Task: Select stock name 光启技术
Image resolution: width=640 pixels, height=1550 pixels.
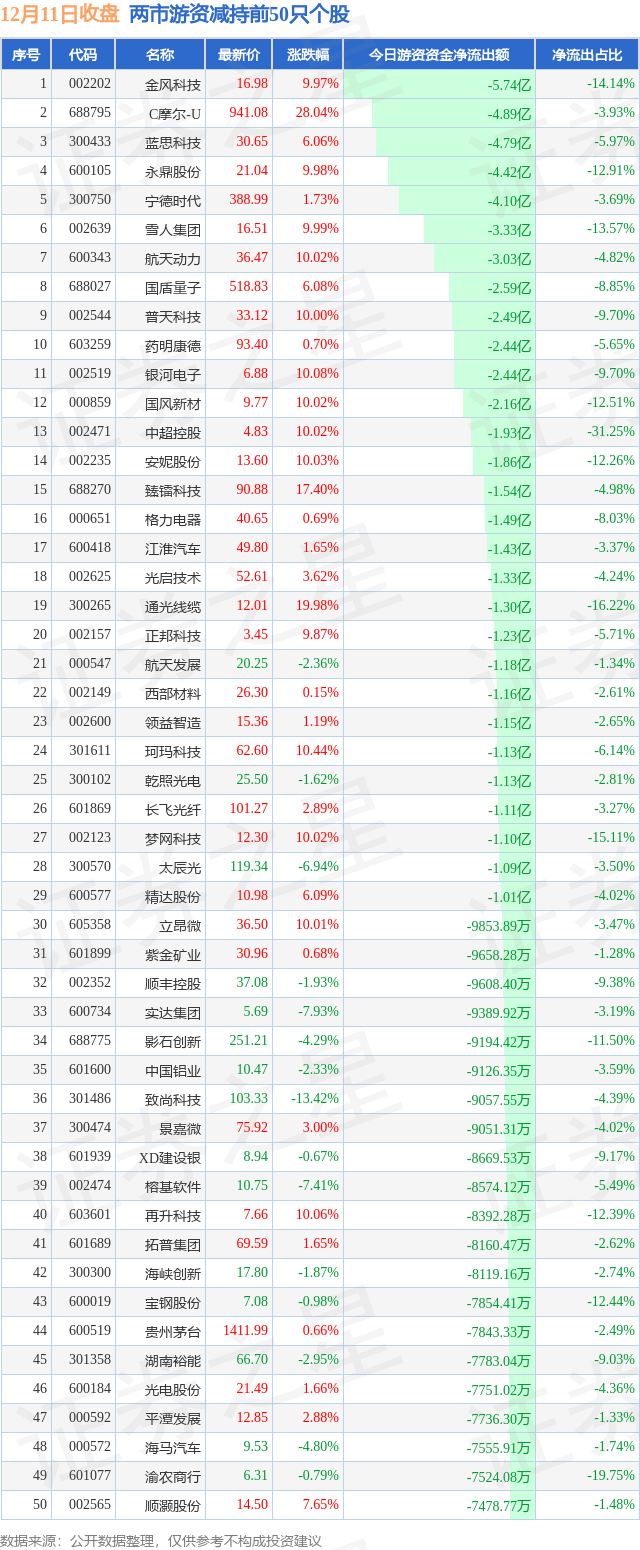Action: 173,577
